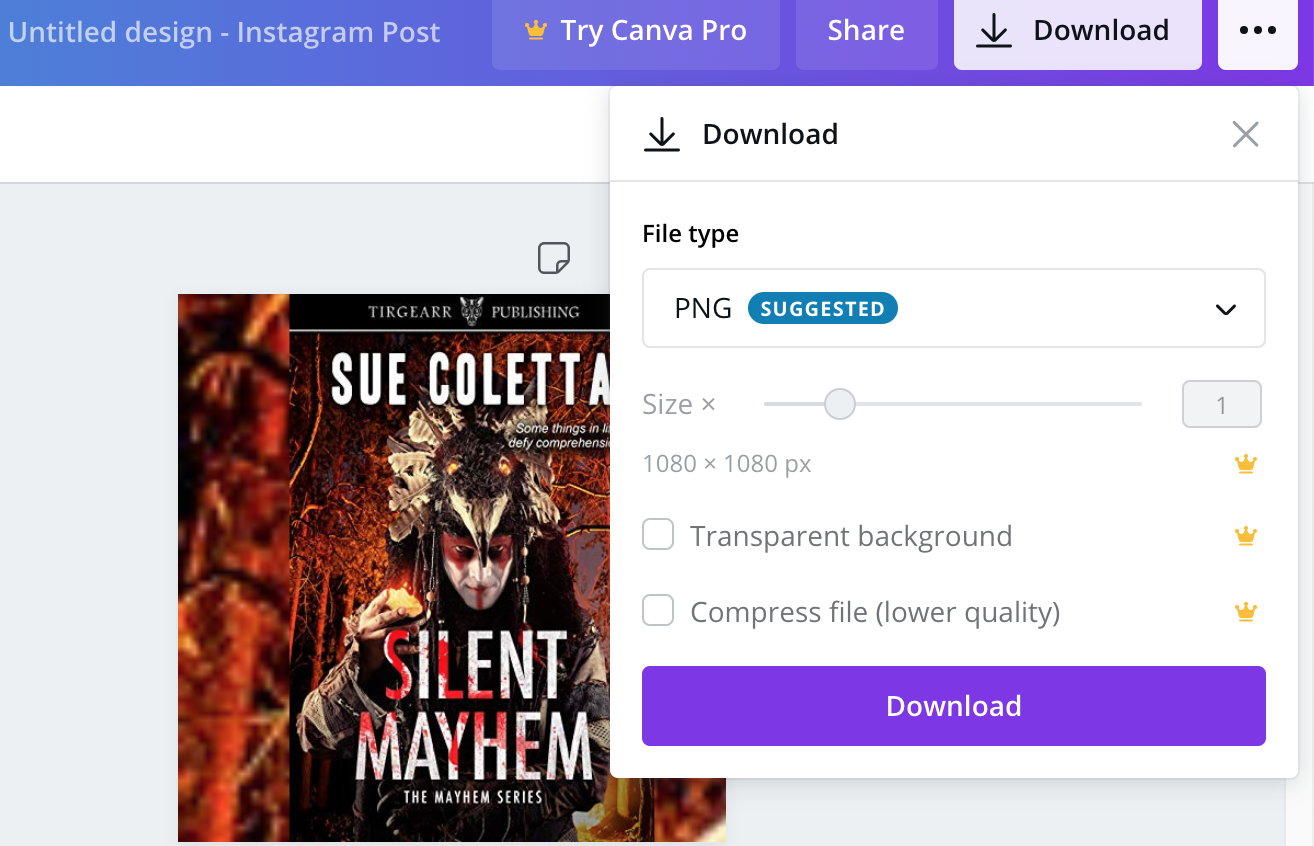Click the Share button
Screen dimensions: 1314x846
(866, 30)
